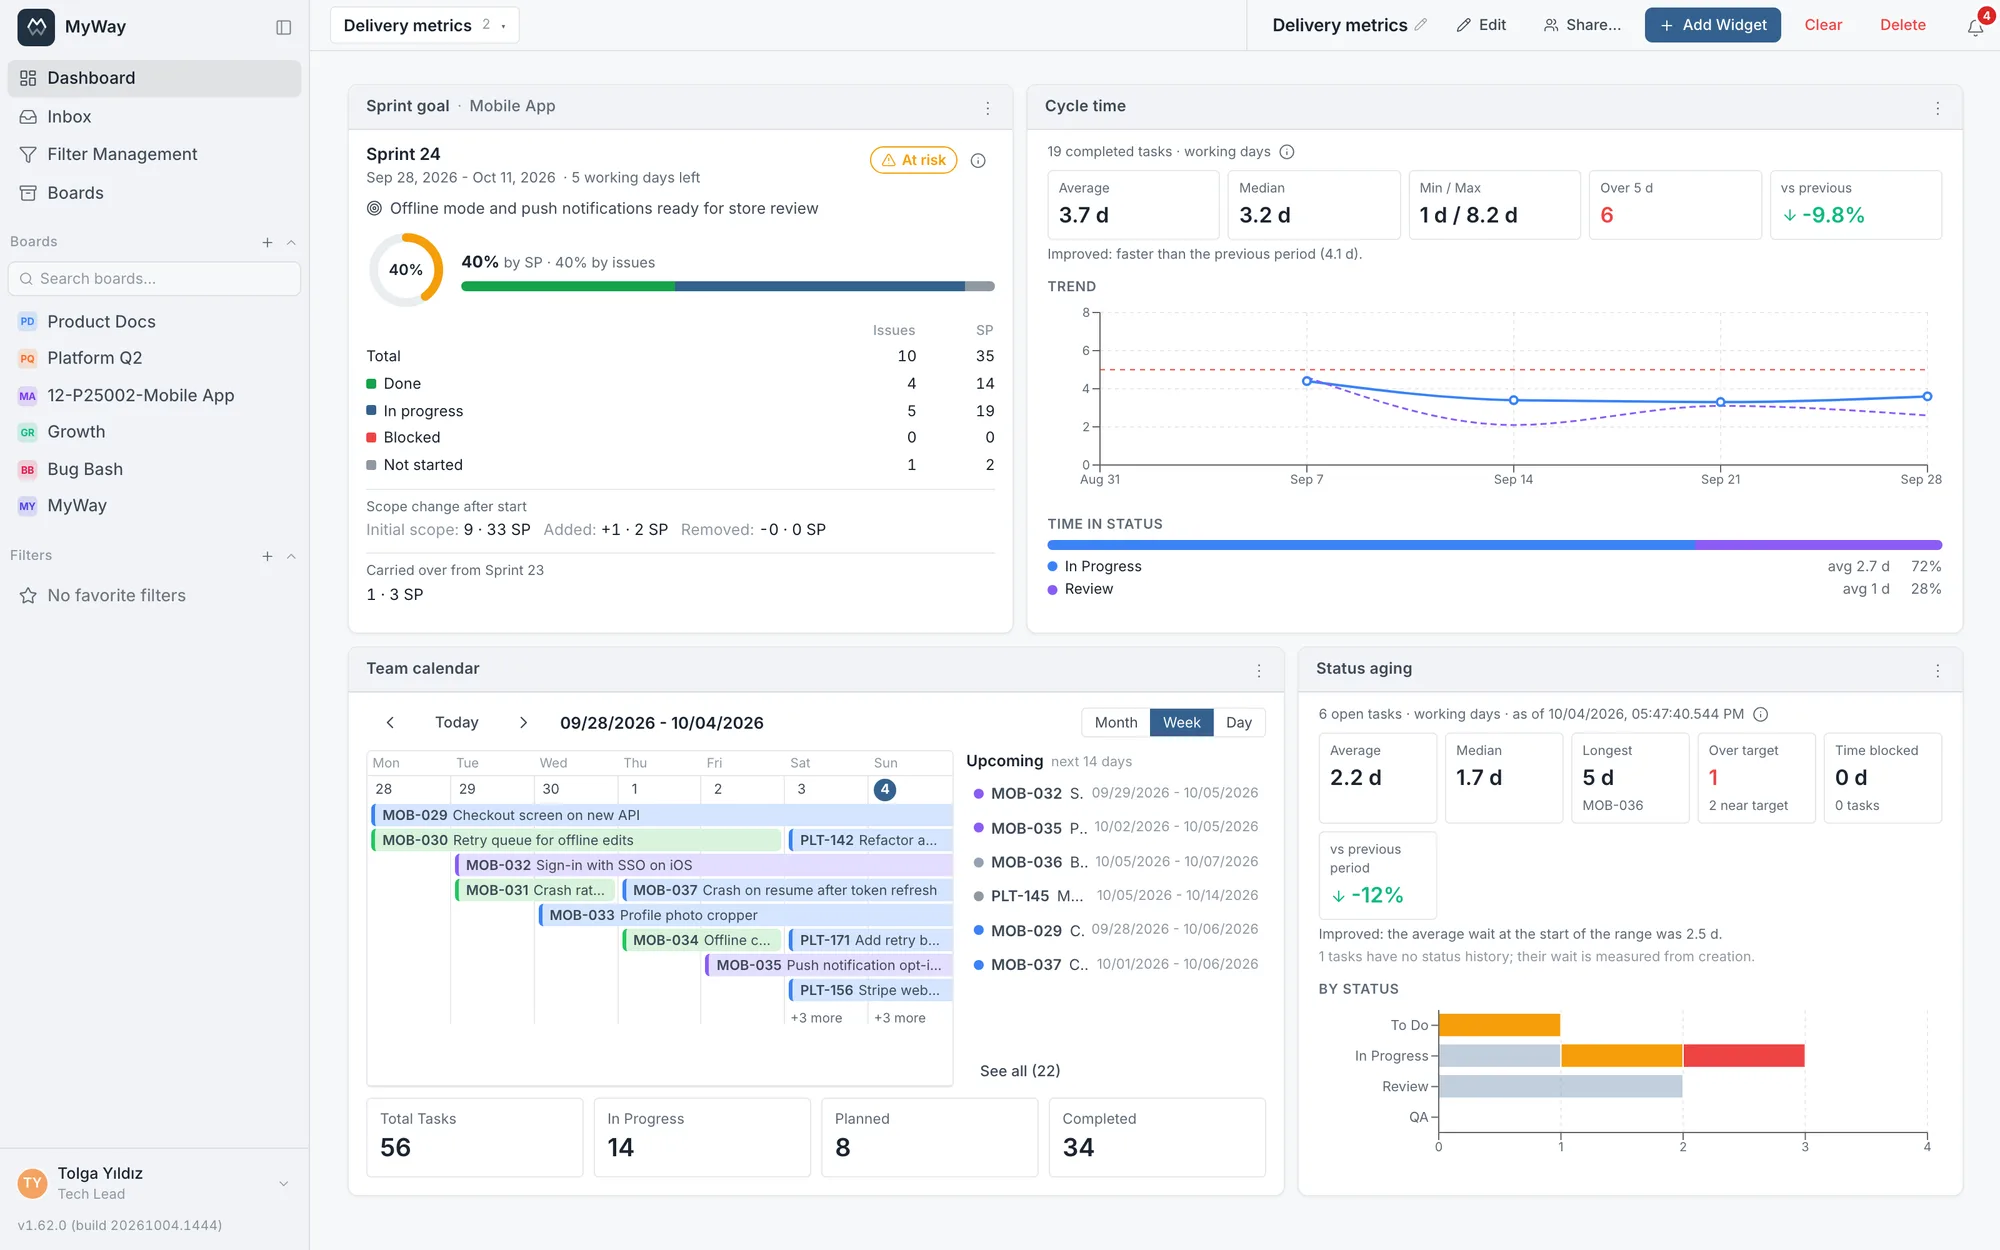Click pencil icon beside Delivery metrics title
This screenshot has width=2000, height=1250.
point(1420,25)
